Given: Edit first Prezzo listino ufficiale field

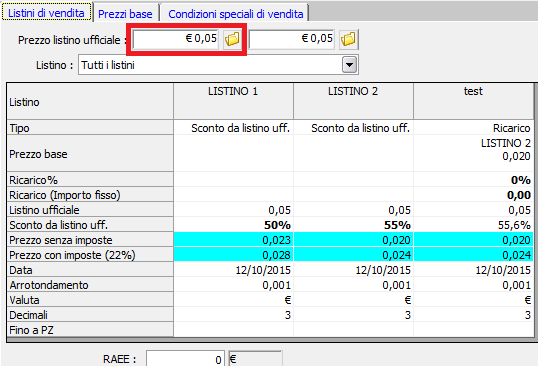Looking at the screenshot, I should pyautogui.click(x=175, y=39).
